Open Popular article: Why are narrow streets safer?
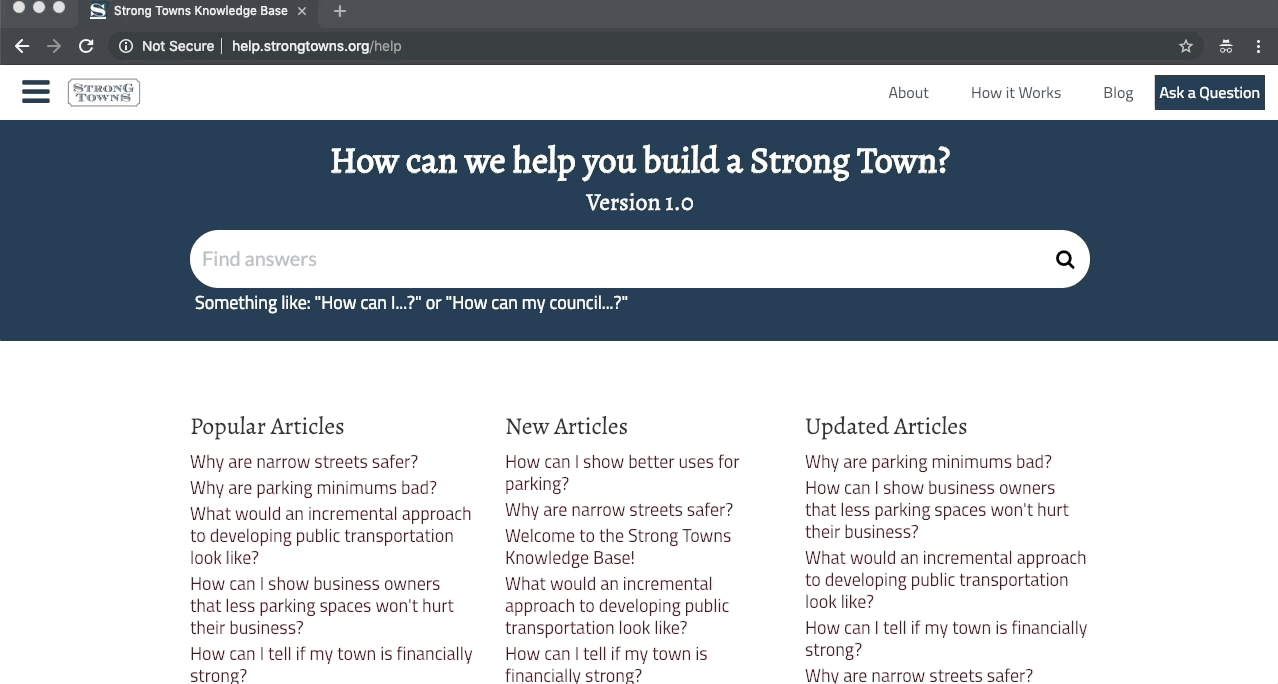 pos(304,461)
